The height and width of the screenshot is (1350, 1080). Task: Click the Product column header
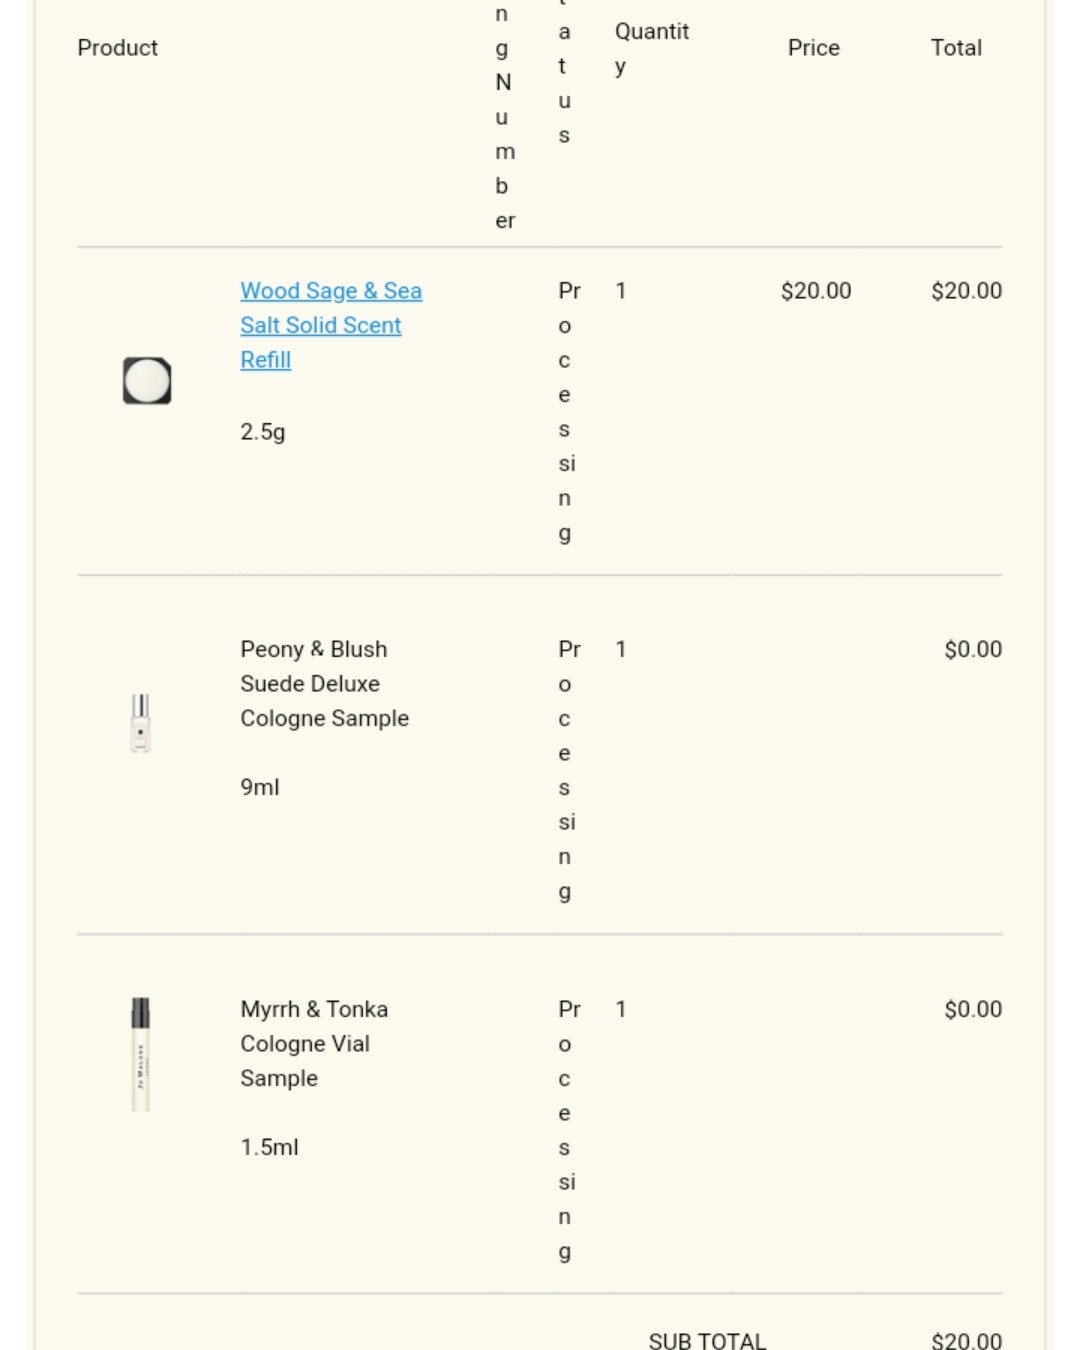(118, 48)
